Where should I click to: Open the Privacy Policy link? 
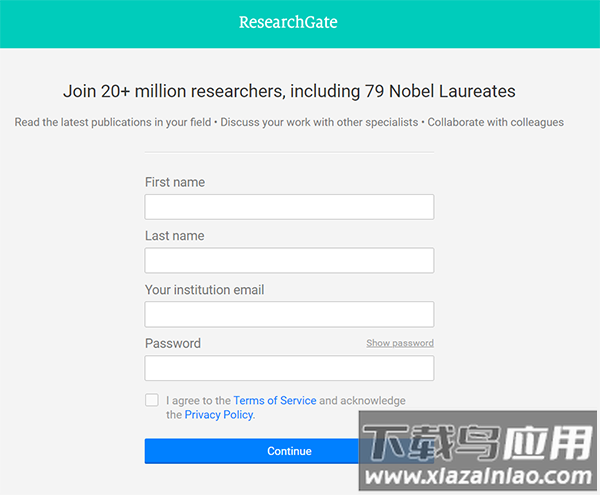pyautogui.click(x=219, y=414)
